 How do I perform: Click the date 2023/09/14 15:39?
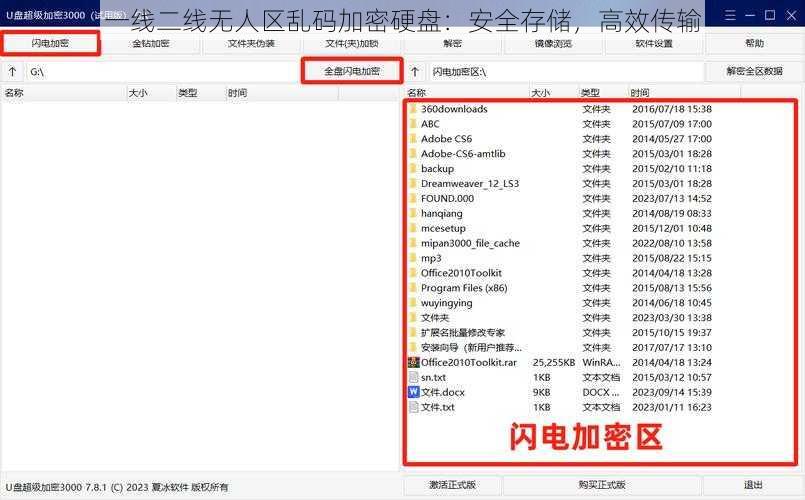672,392
